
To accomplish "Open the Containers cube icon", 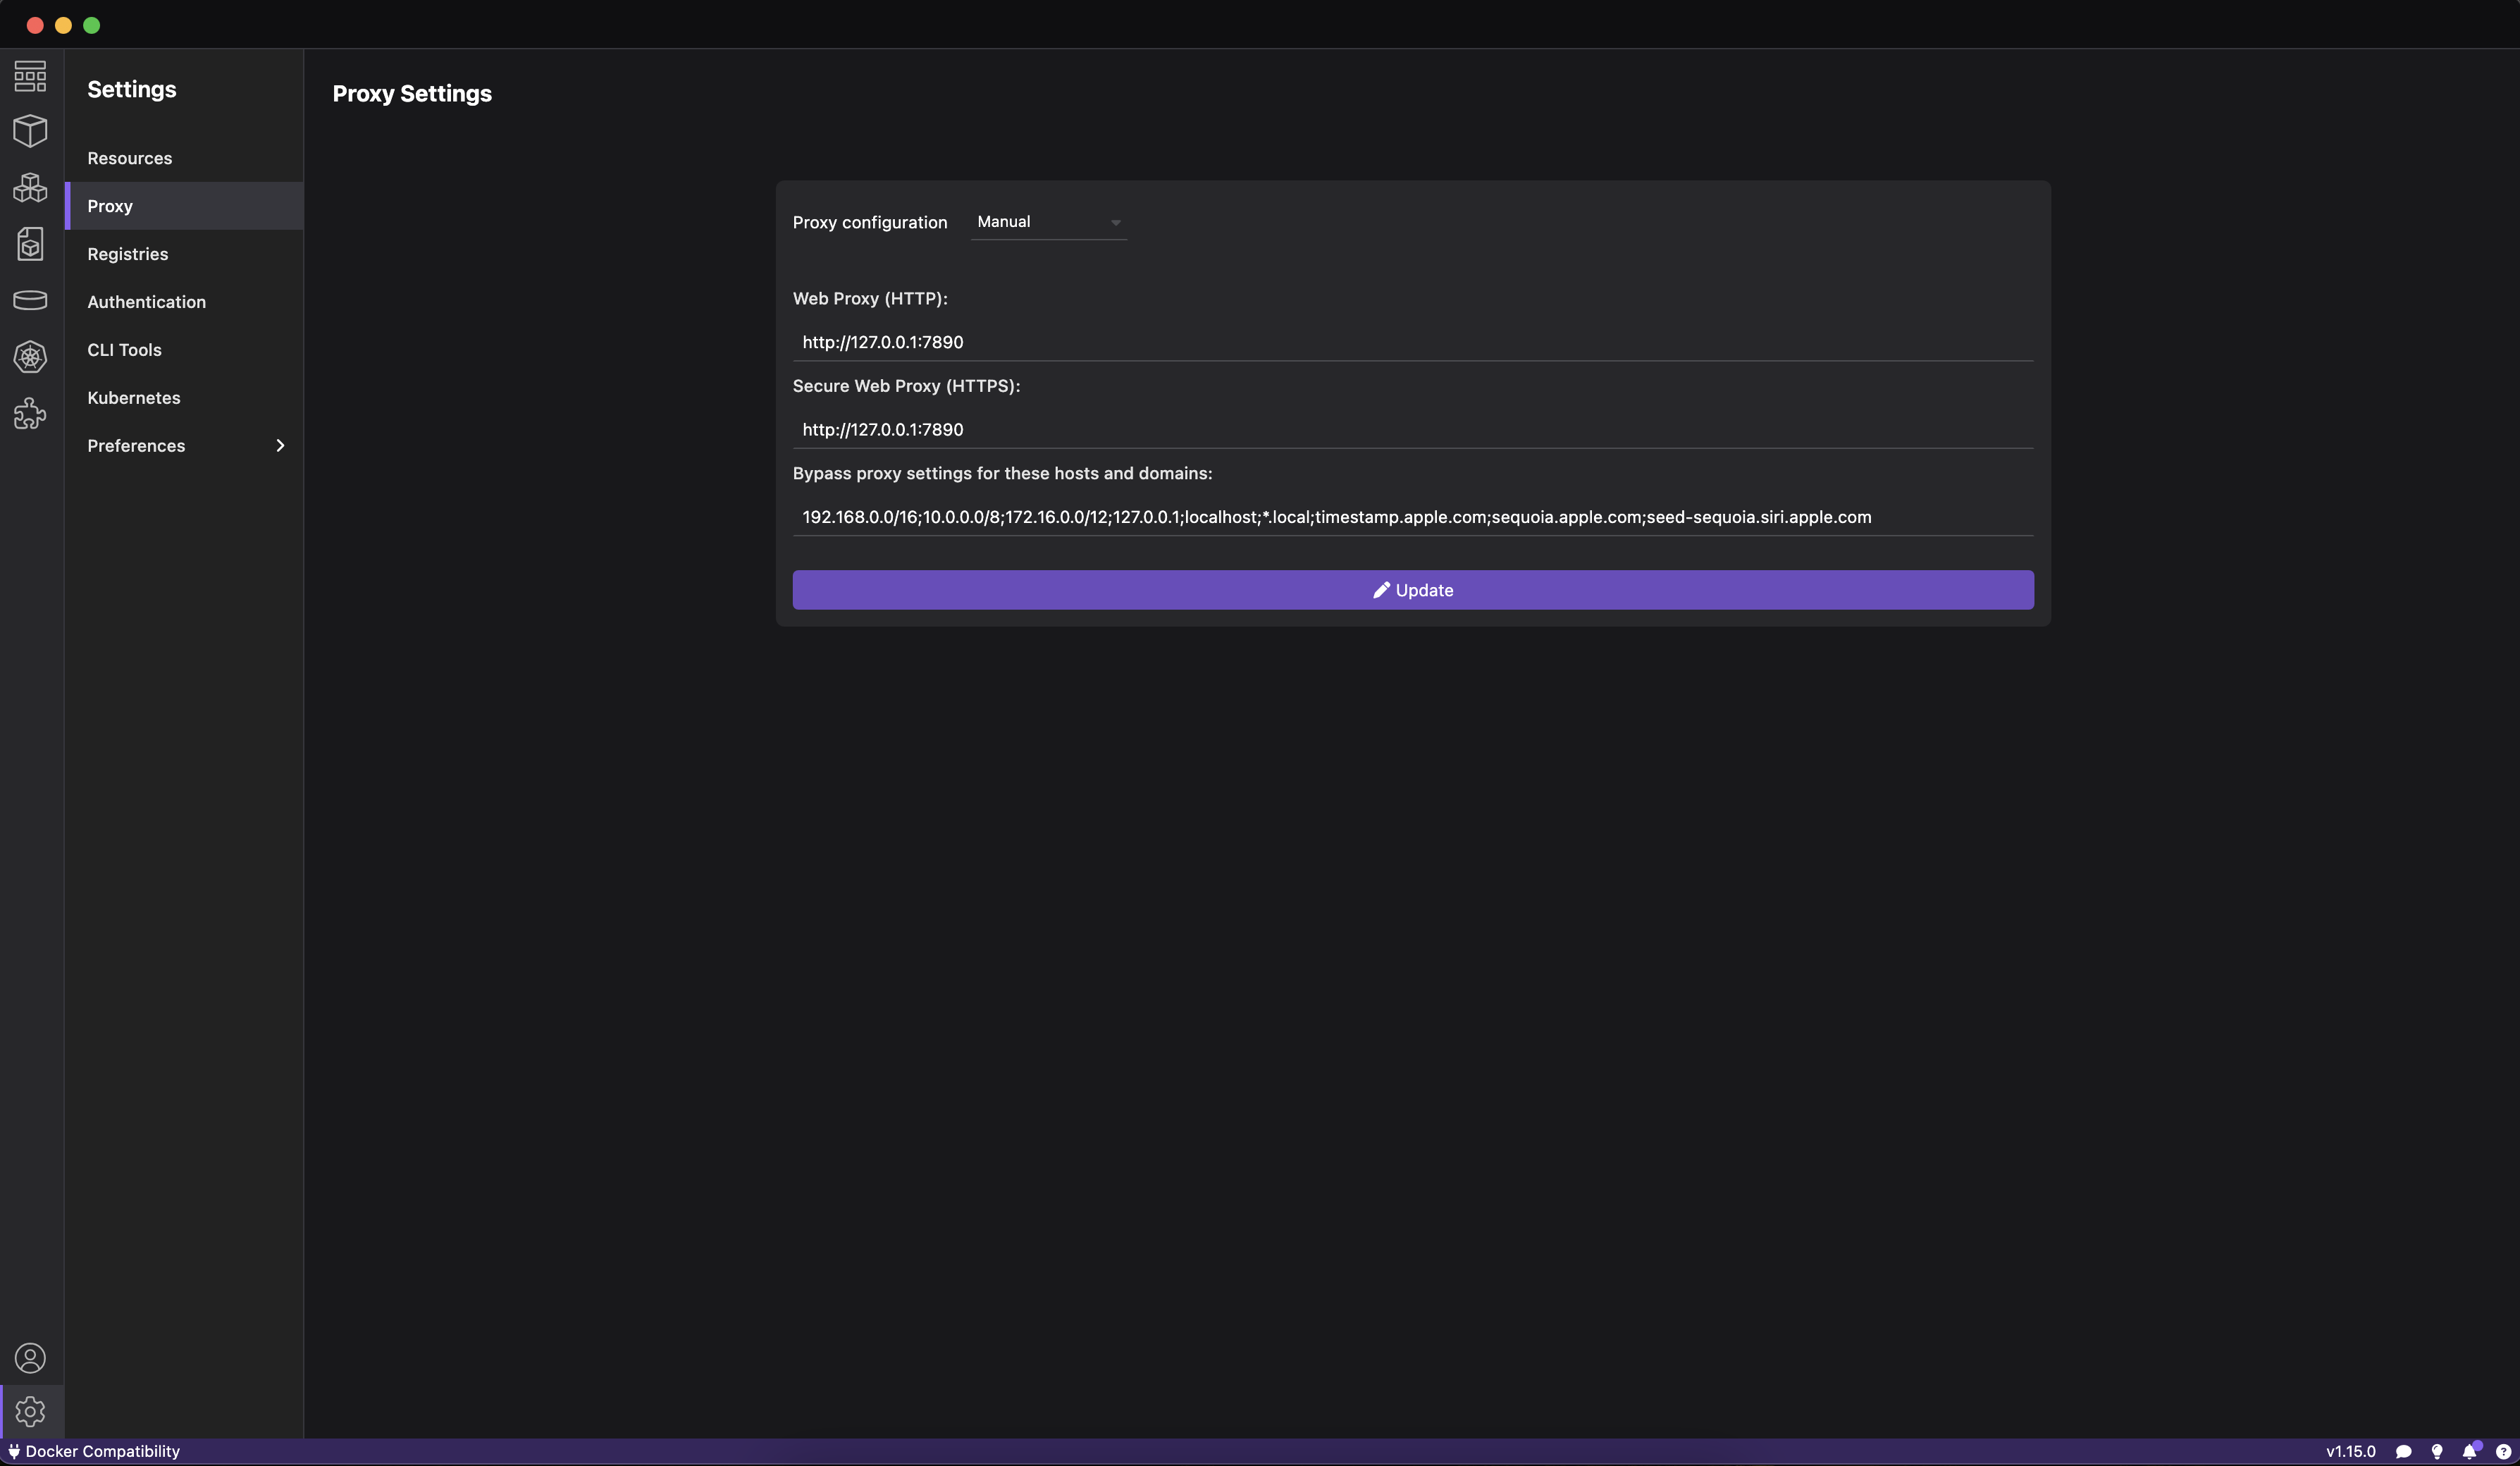I will click(x=30, y=131).
